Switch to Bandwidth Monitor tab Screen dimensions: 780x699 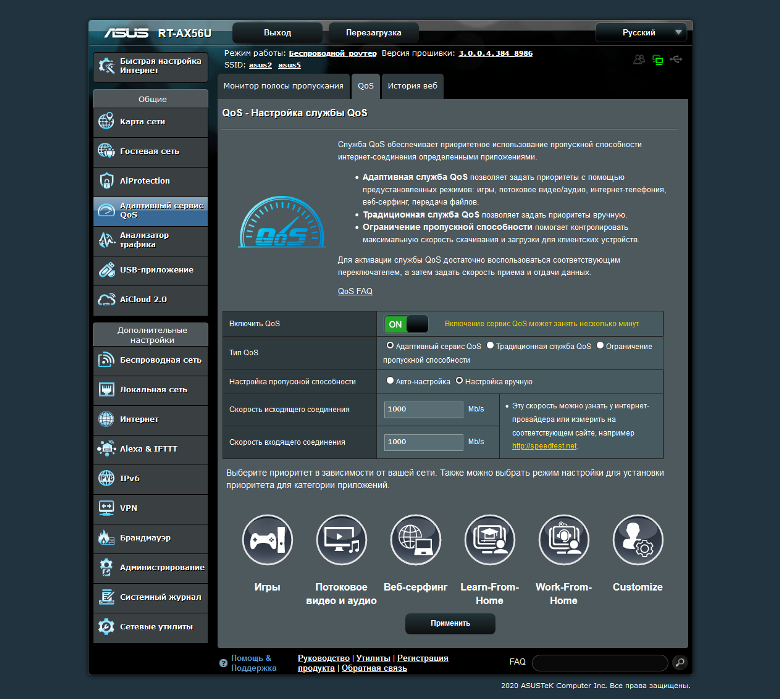284,86
